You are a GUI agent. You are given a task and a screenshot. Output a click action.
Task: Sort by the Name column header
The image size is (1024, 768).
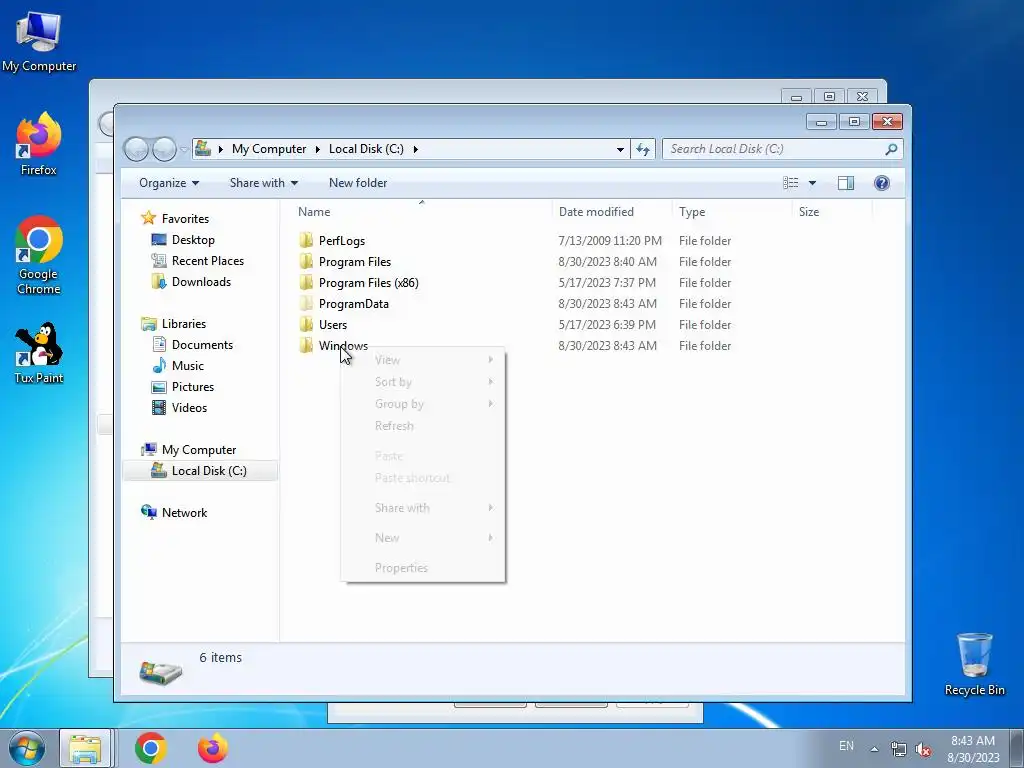[x=421, y=212]
